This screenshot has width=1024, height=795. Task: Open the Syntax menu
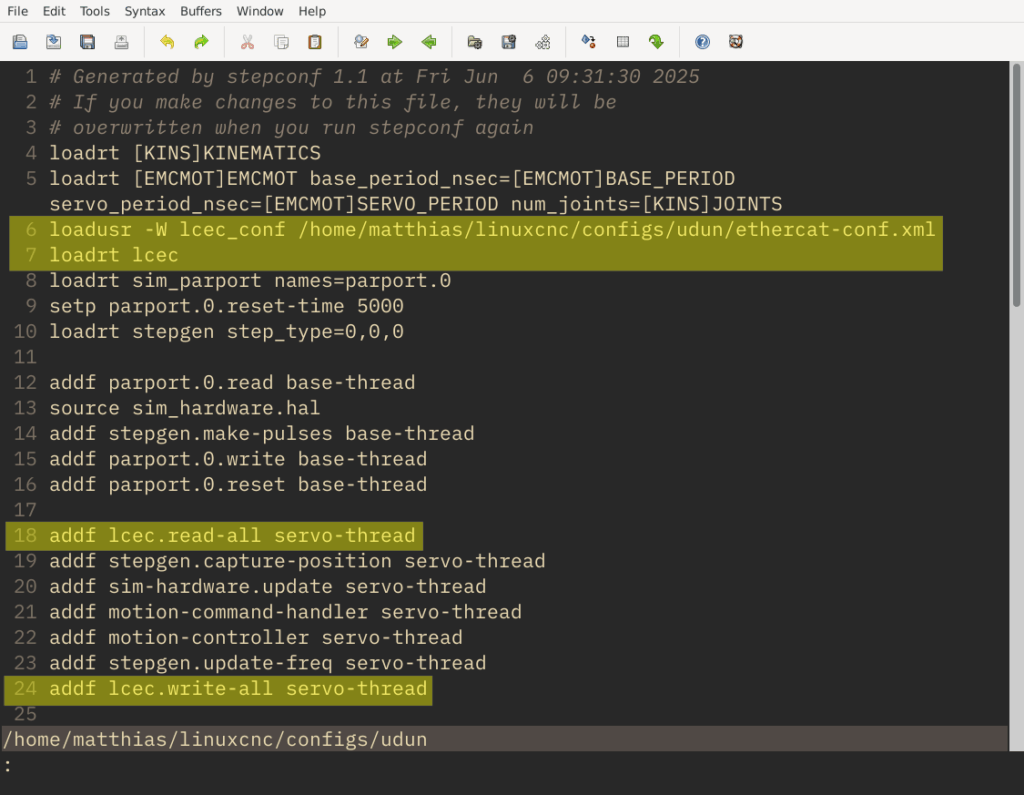point(145,11)
